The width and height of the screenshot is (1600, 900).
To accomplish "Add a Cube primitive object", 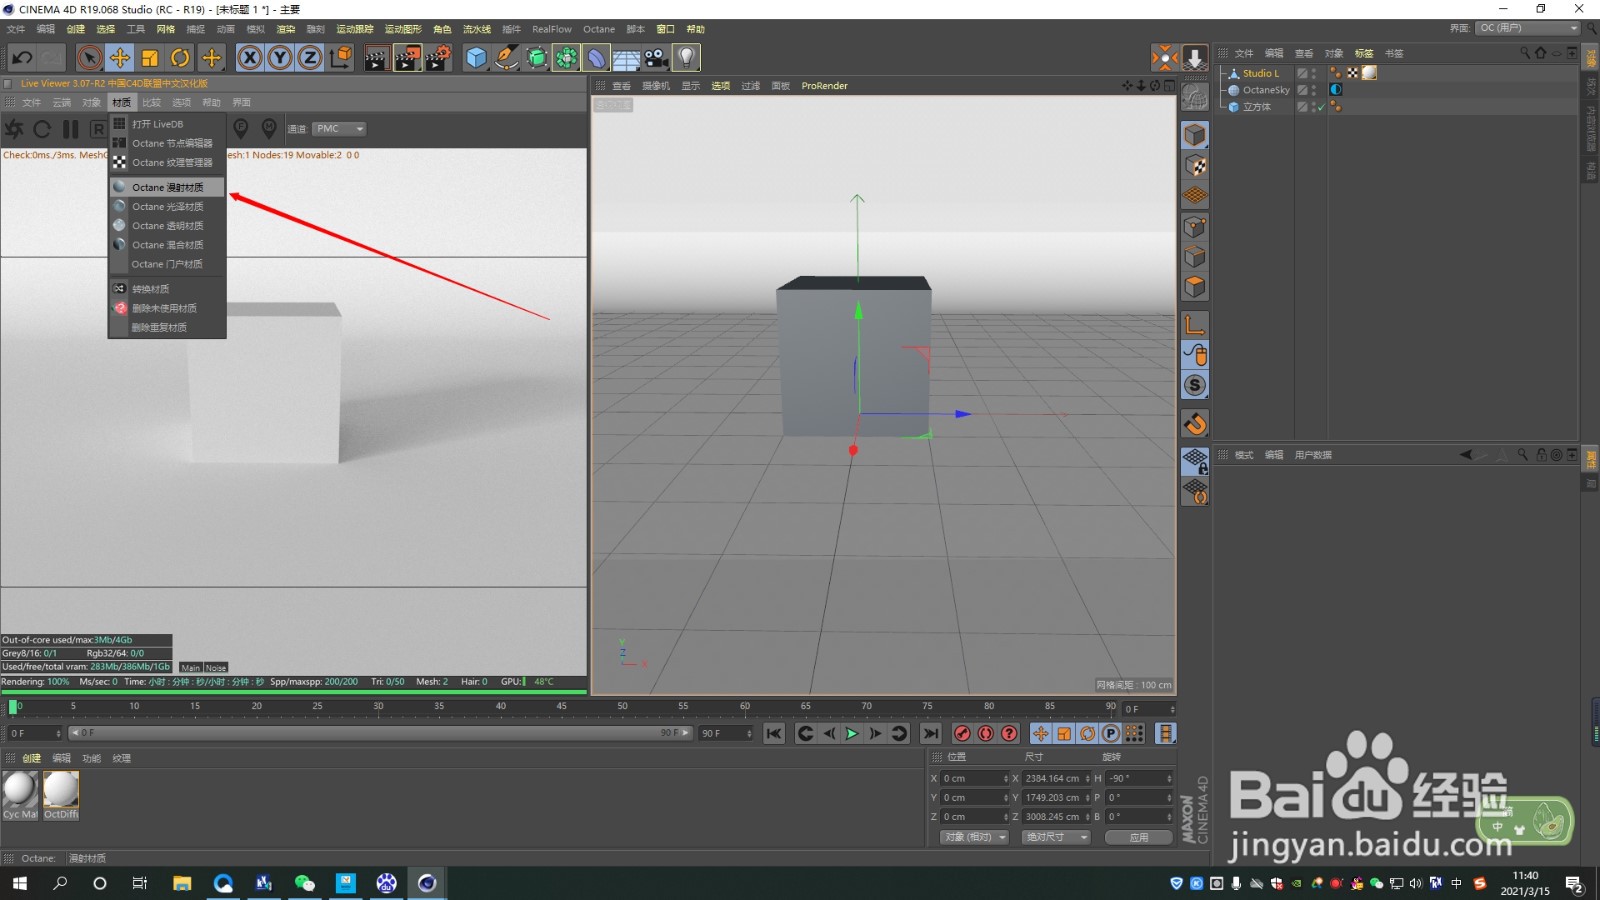I will tap(477, 58).
